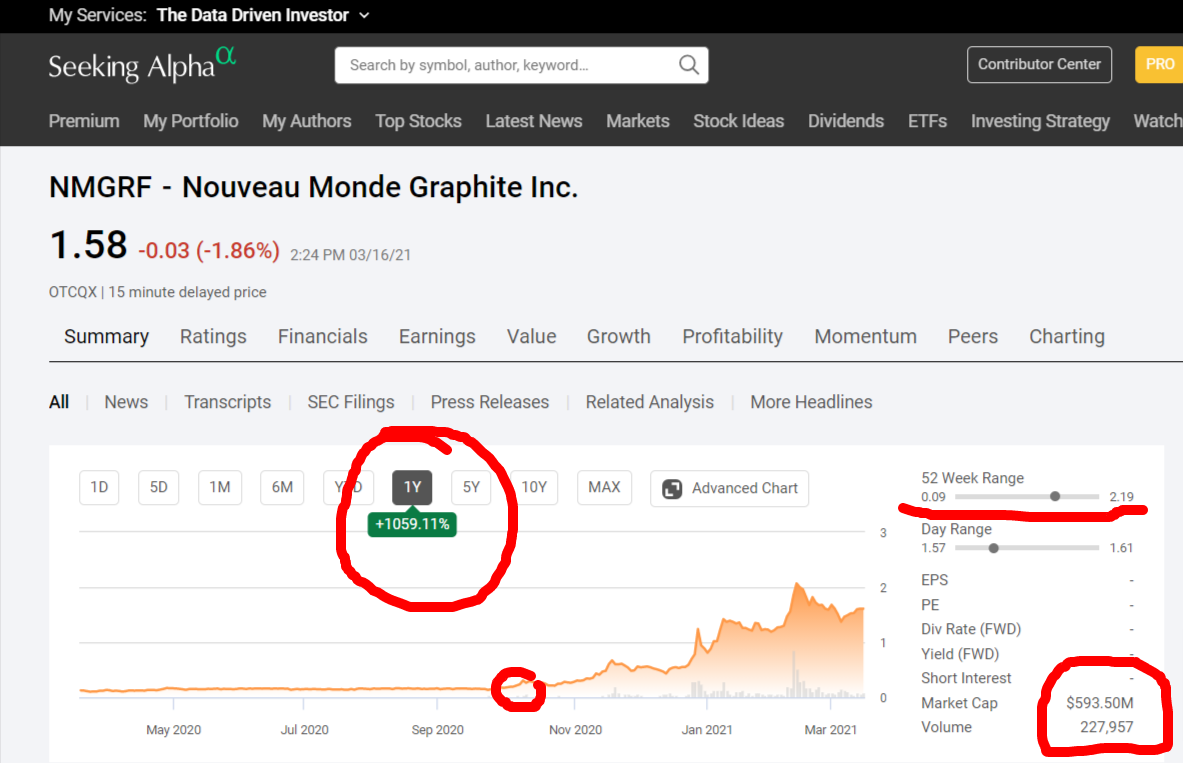Click the 52 Week Range slider marker

coord(1055,497)
